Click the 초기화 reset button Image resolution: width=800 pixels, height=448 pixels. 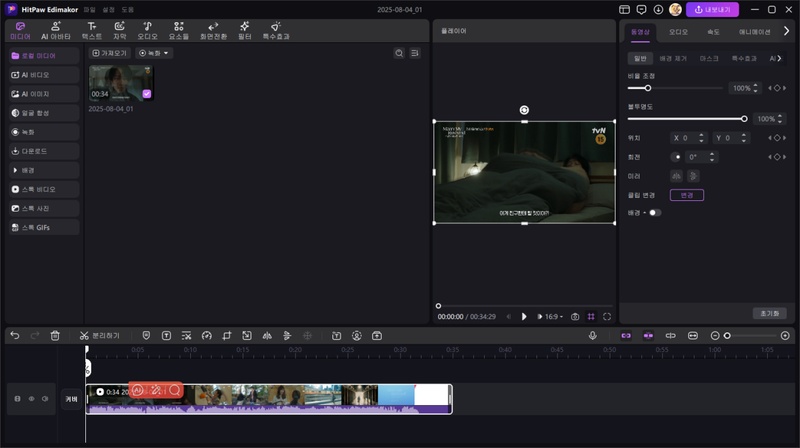(769, 313)
